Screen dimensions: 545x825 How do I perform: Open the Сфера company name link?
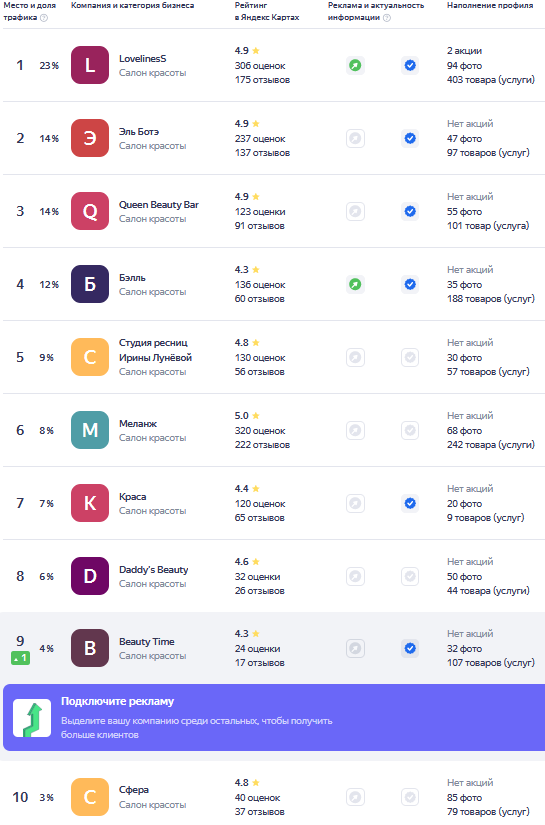pos(134,789)
